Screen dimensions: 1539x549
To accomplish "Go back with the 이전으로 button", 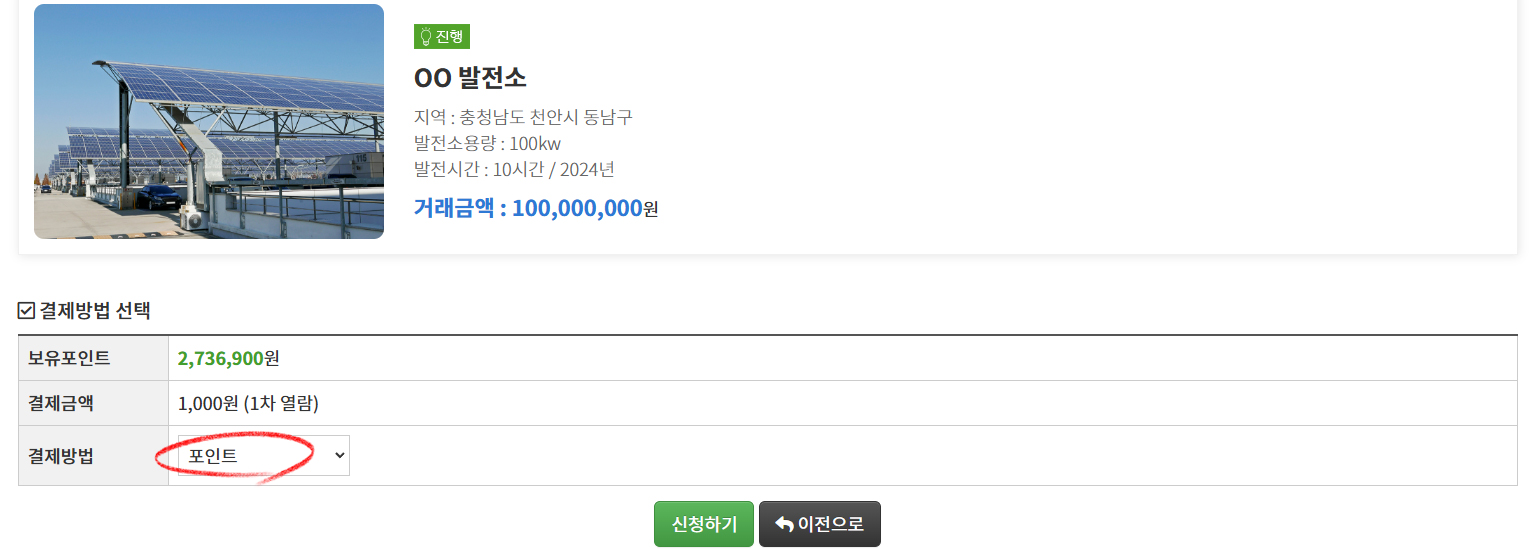I will [x=819, y=524].
